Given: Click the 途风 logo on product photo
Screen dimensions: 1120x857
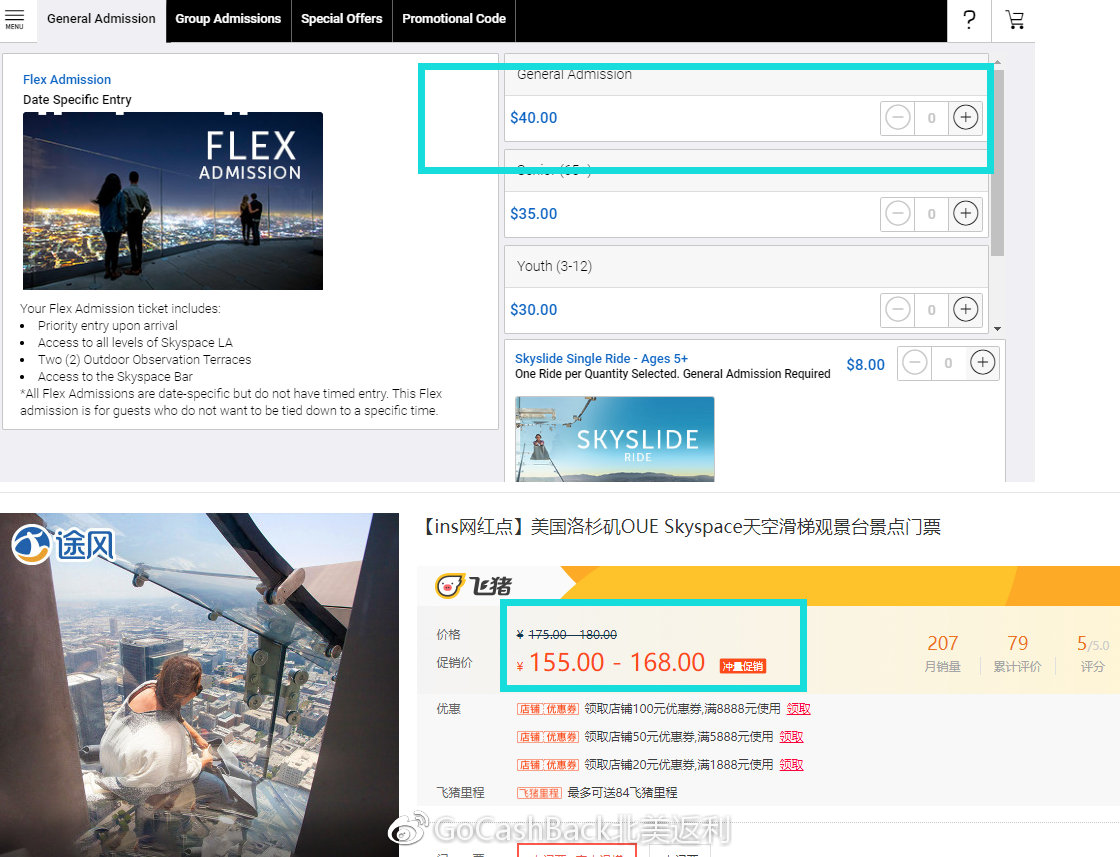Looking at the screenshot, I should pyautogui.click(x=63, y=546).
